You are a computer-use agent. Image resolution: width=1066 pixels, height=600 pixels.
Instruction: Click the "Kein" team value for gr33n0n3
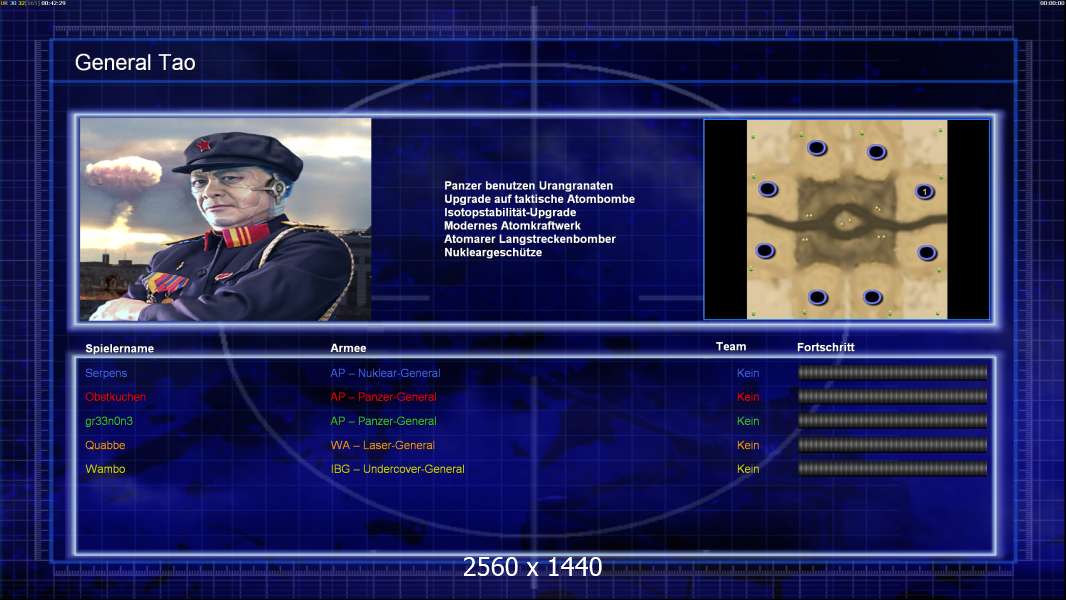click(x=748, y=421)
